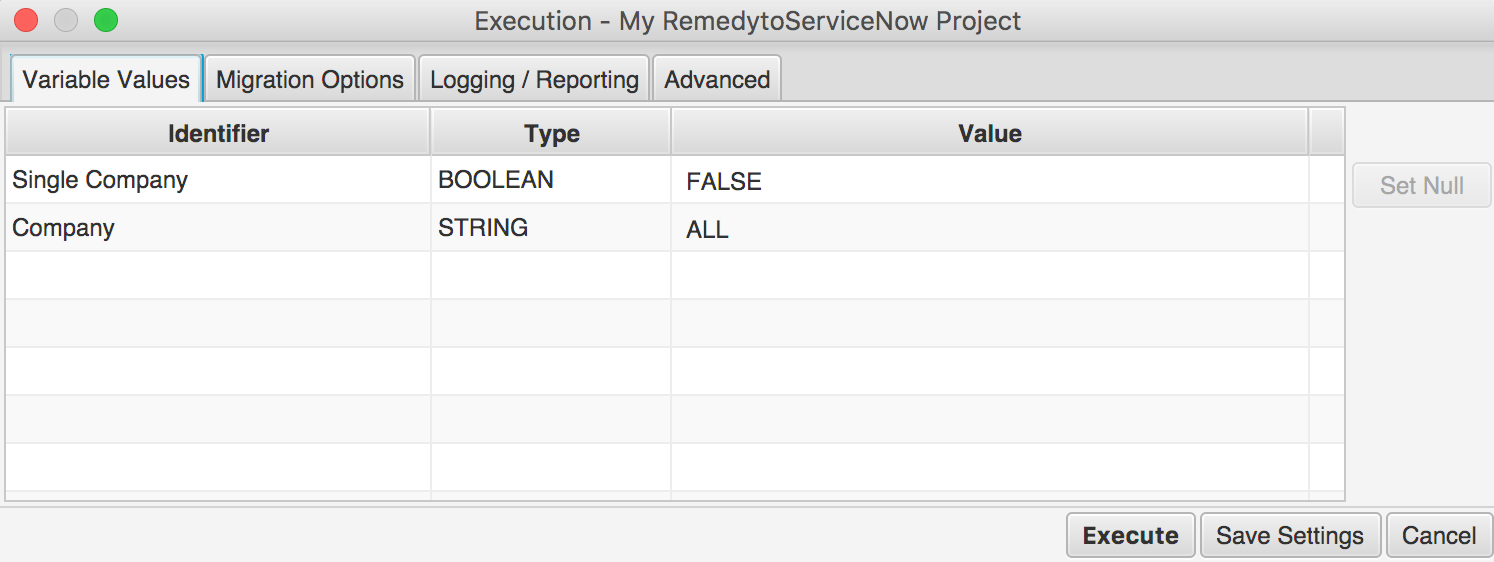
Task: Click the Save Settings button
Action: pyautogui.click(x=1290, y=535)
